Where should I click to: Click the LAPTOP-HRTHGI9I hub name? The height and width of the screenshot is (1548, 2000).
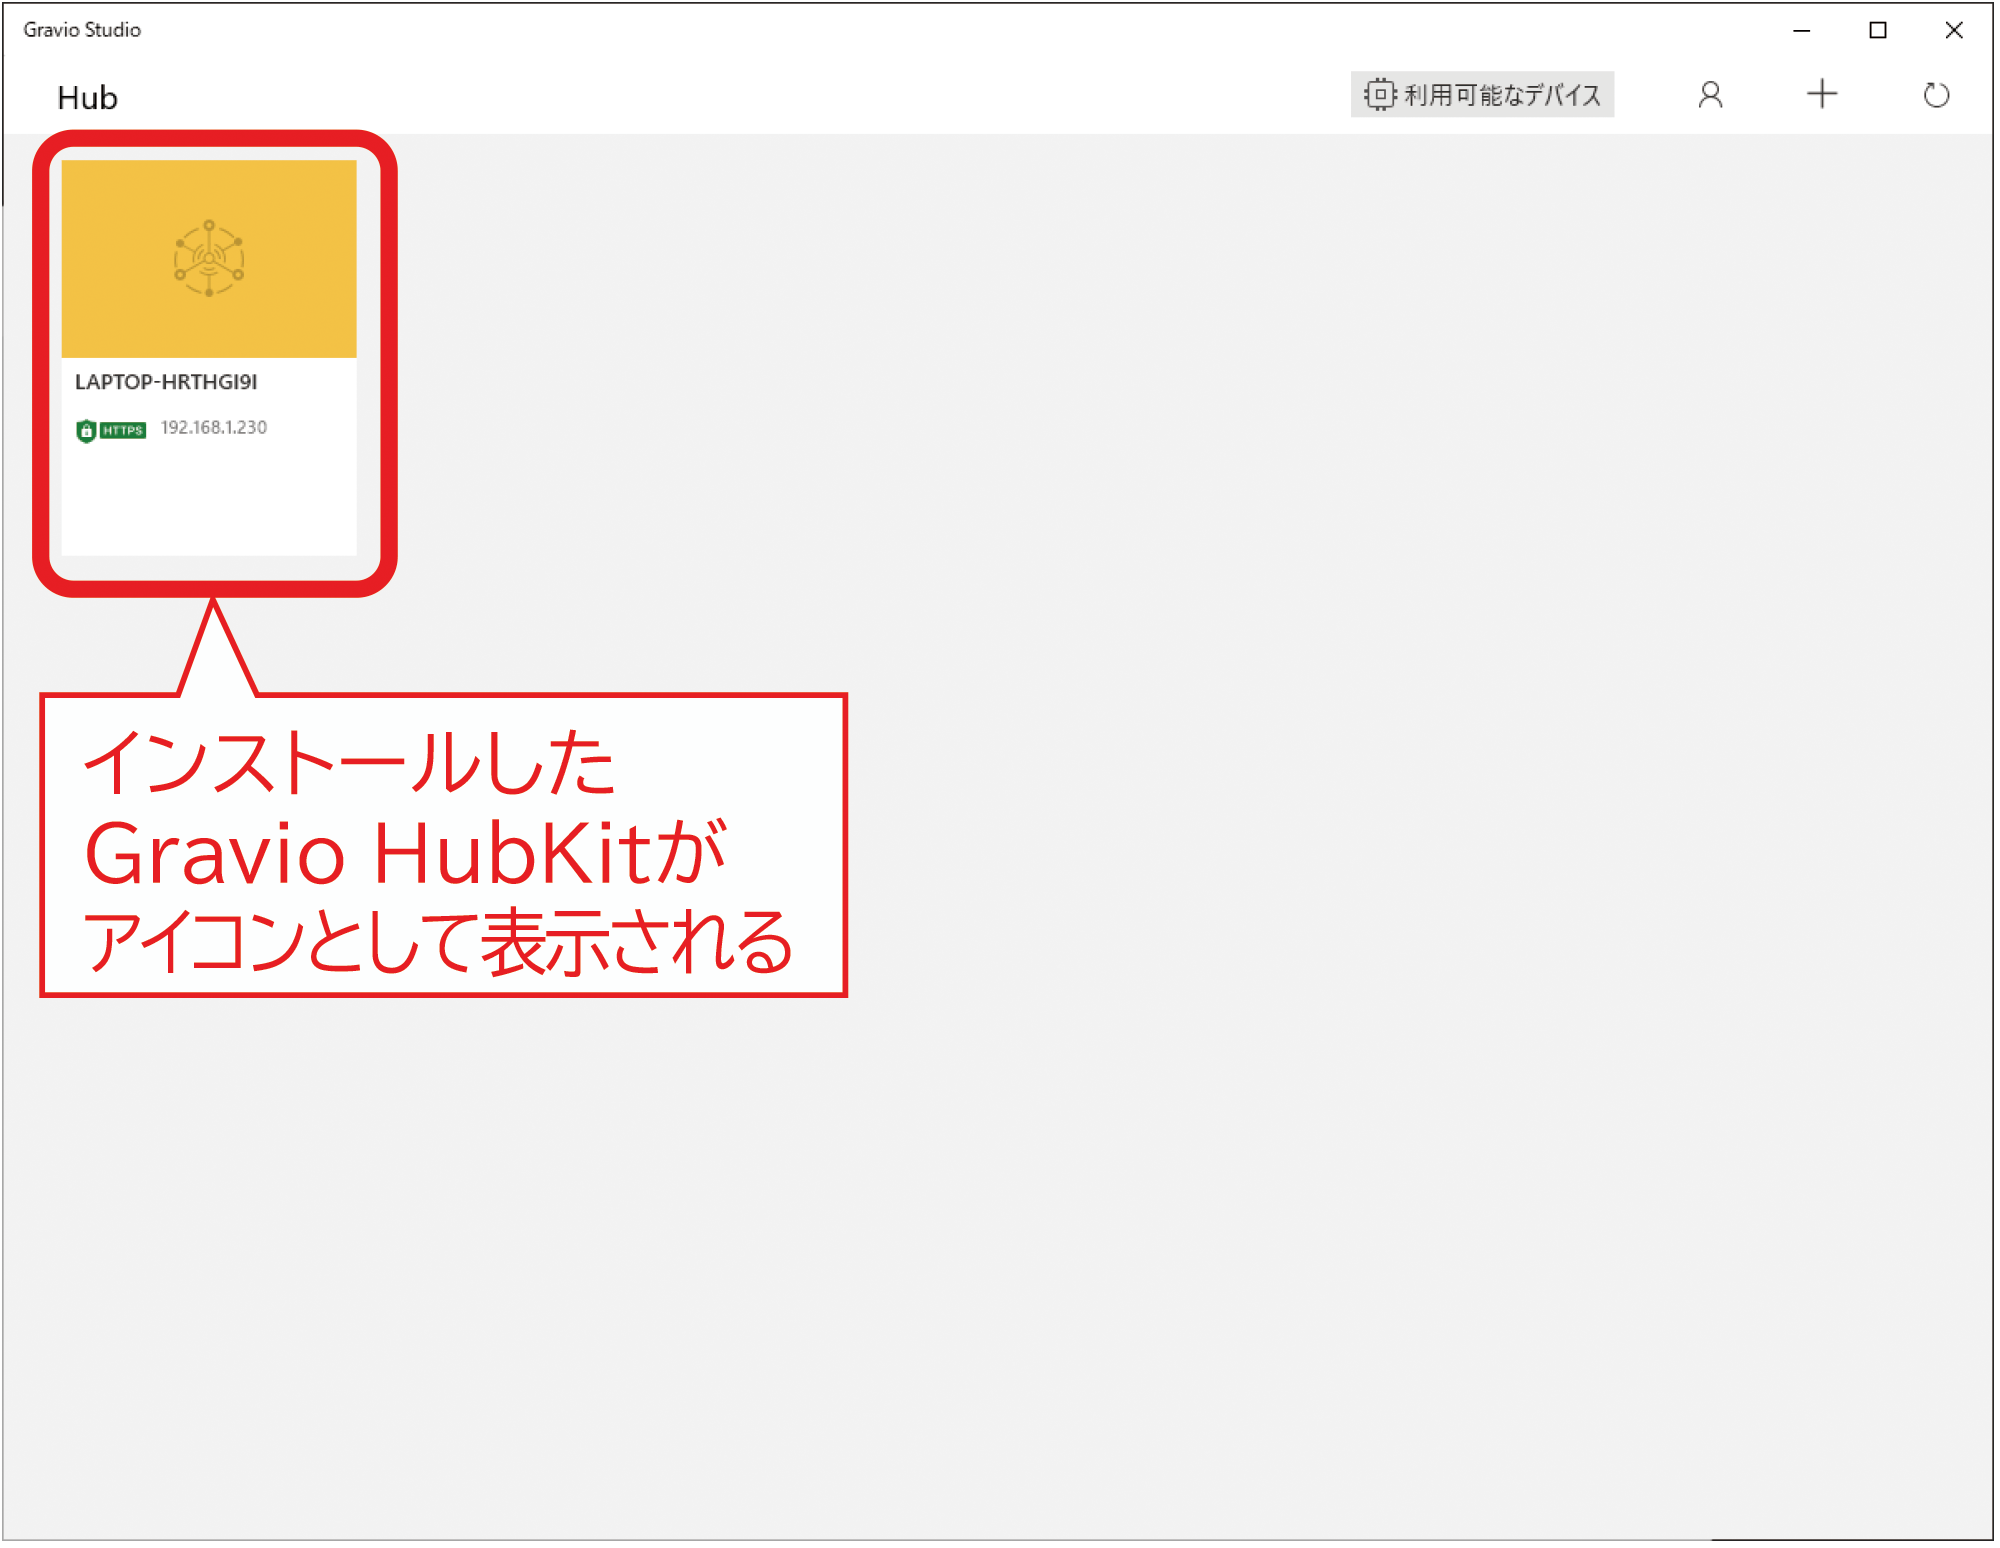(x=166, y=382)
